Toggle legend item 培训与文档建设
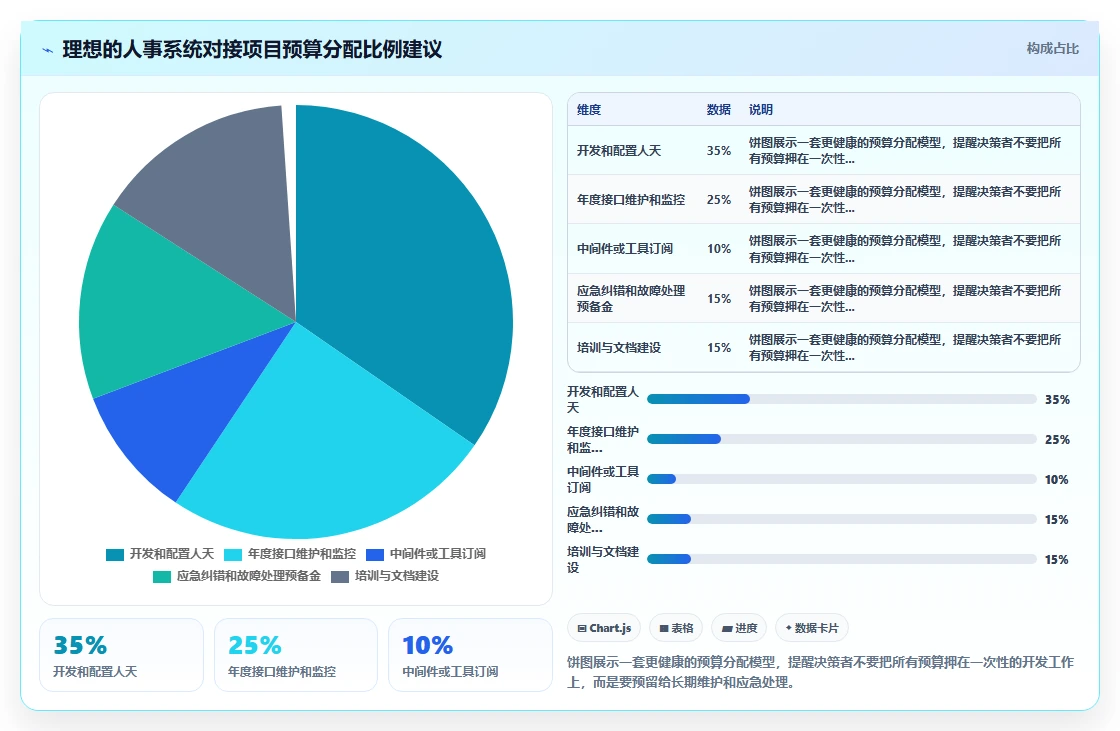 click(385, 576)
